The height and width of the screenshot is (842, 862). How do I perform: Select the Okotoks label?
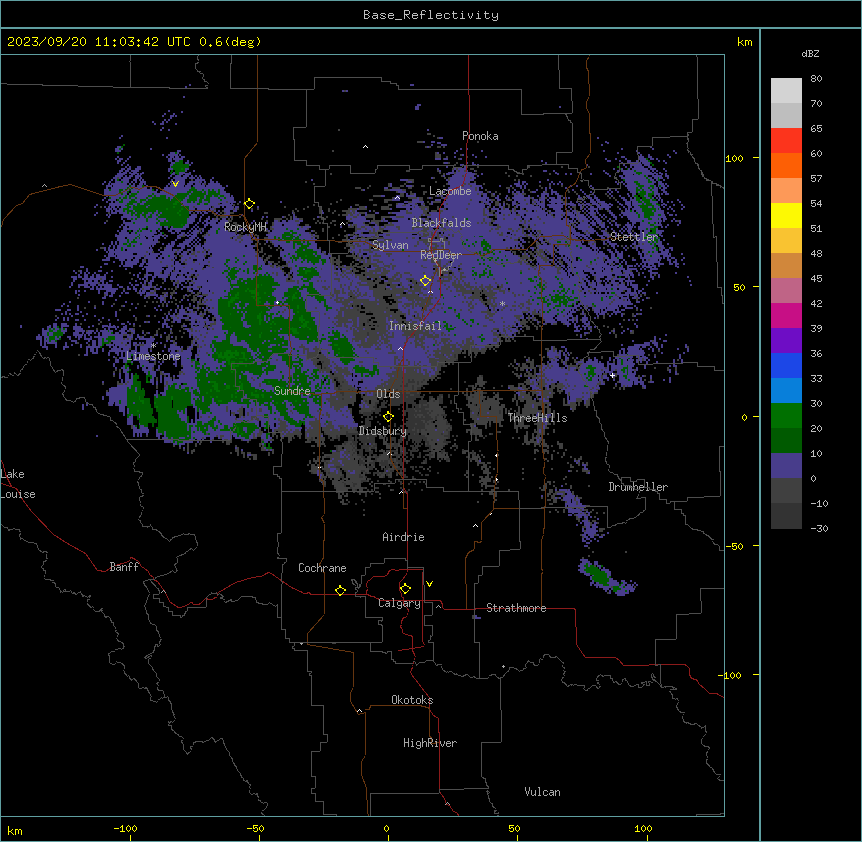pos(412,700)
